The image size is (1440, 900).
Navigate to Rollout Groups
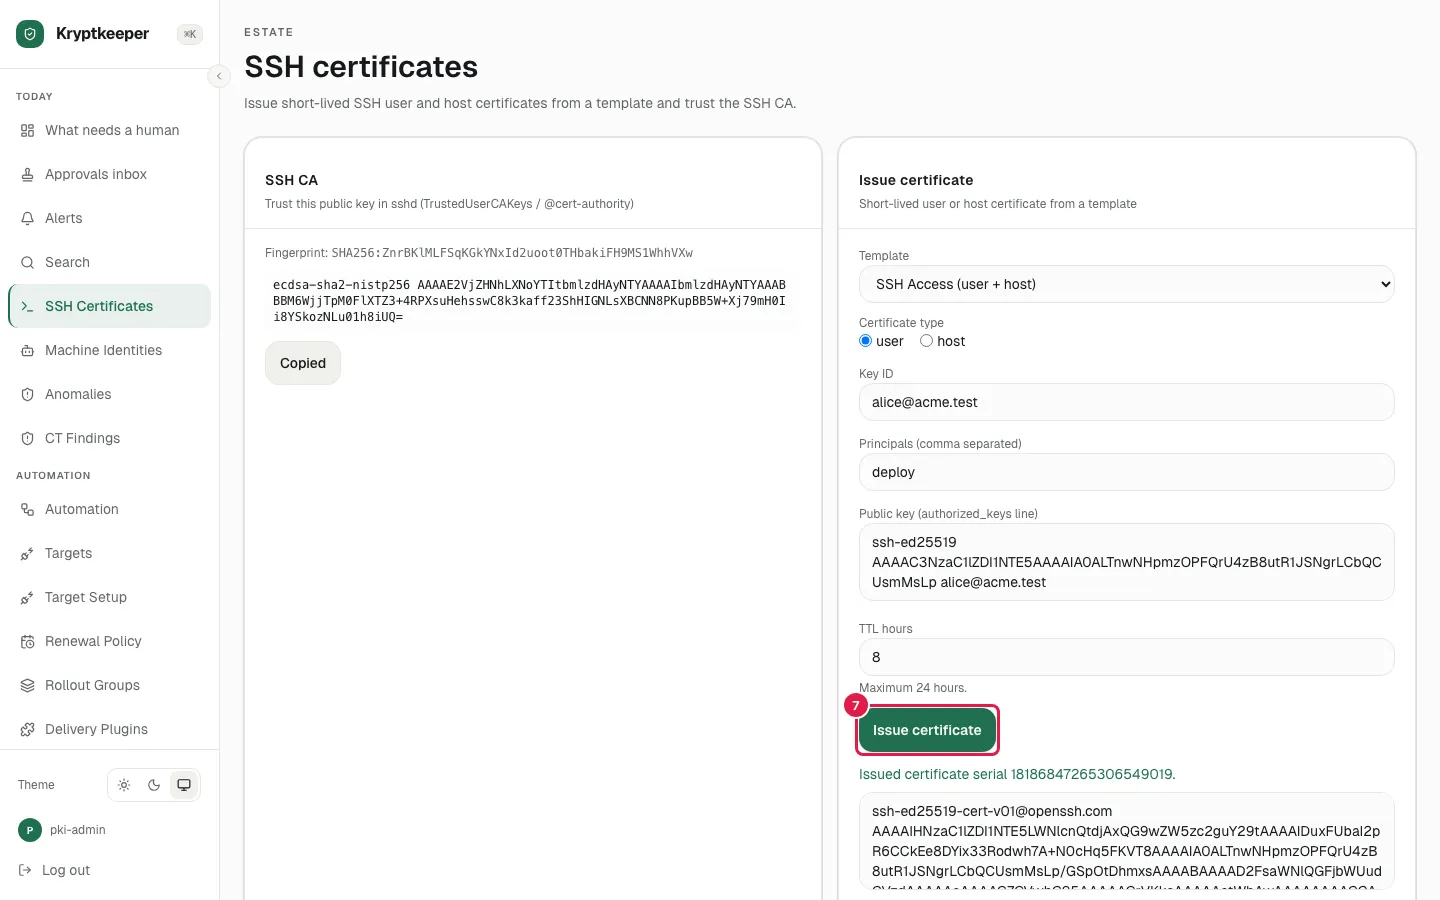tap(109, 686)
